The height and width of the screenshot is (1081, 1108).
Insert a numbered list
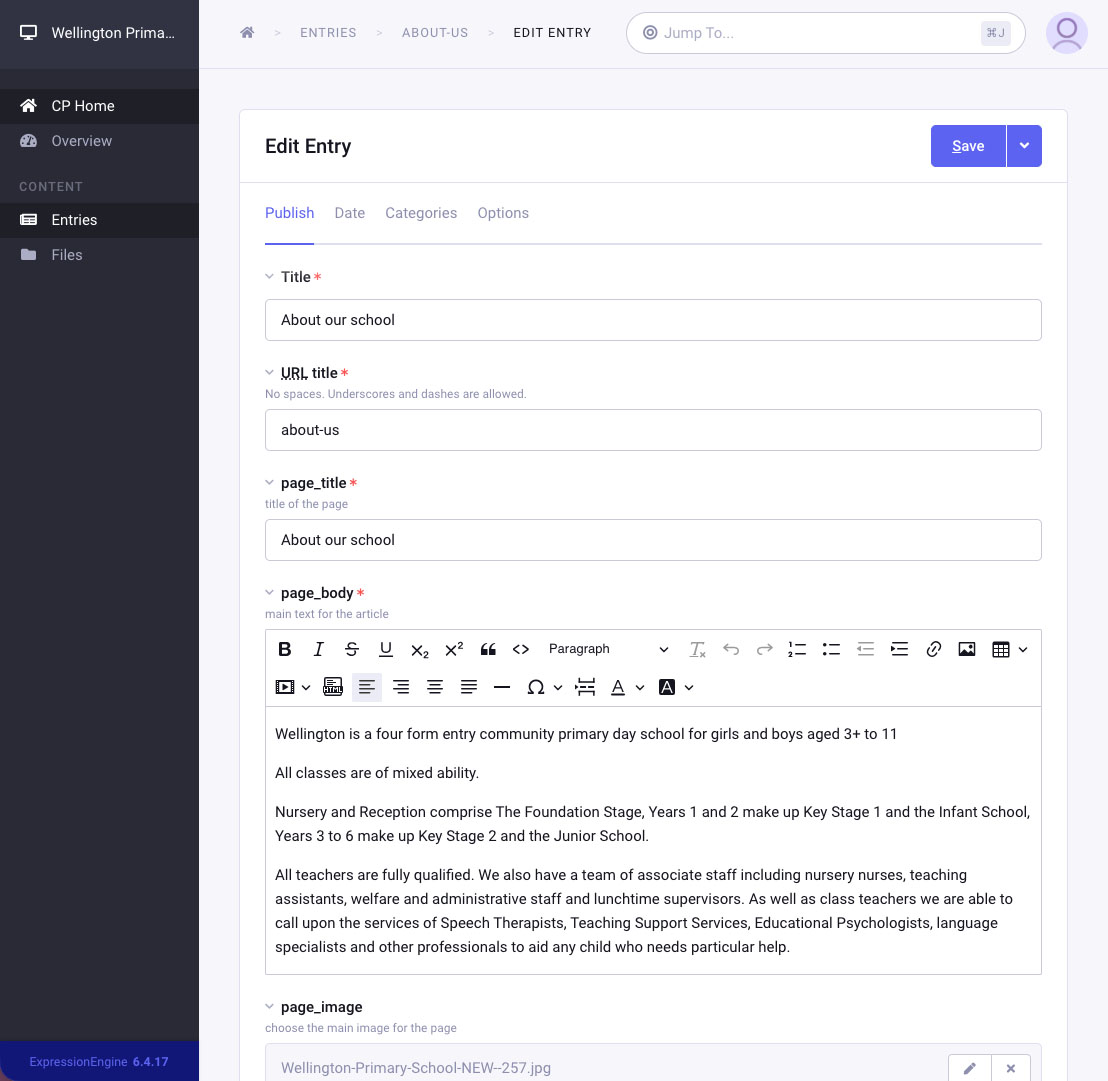tap(797, 649)
